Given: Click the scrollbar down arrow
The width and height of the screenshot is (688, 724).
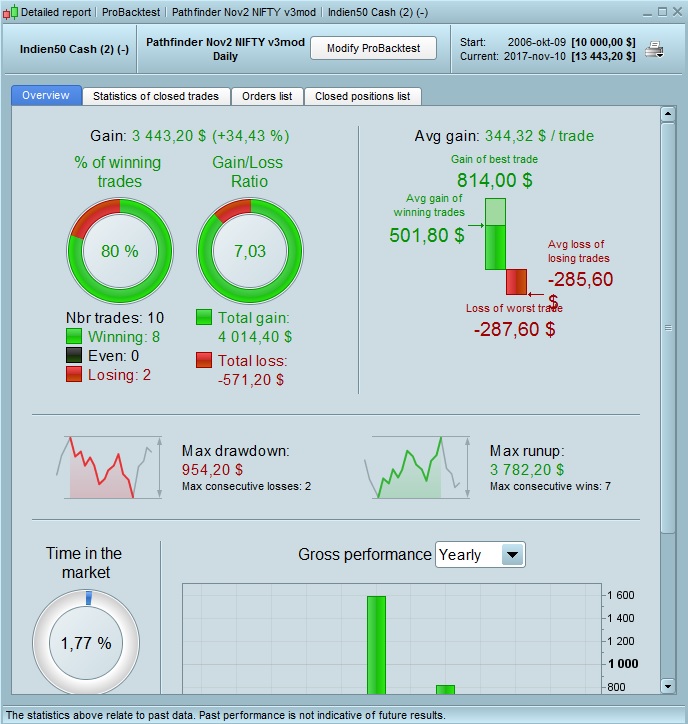Looking at the screenshot, I should pos(668,686).
